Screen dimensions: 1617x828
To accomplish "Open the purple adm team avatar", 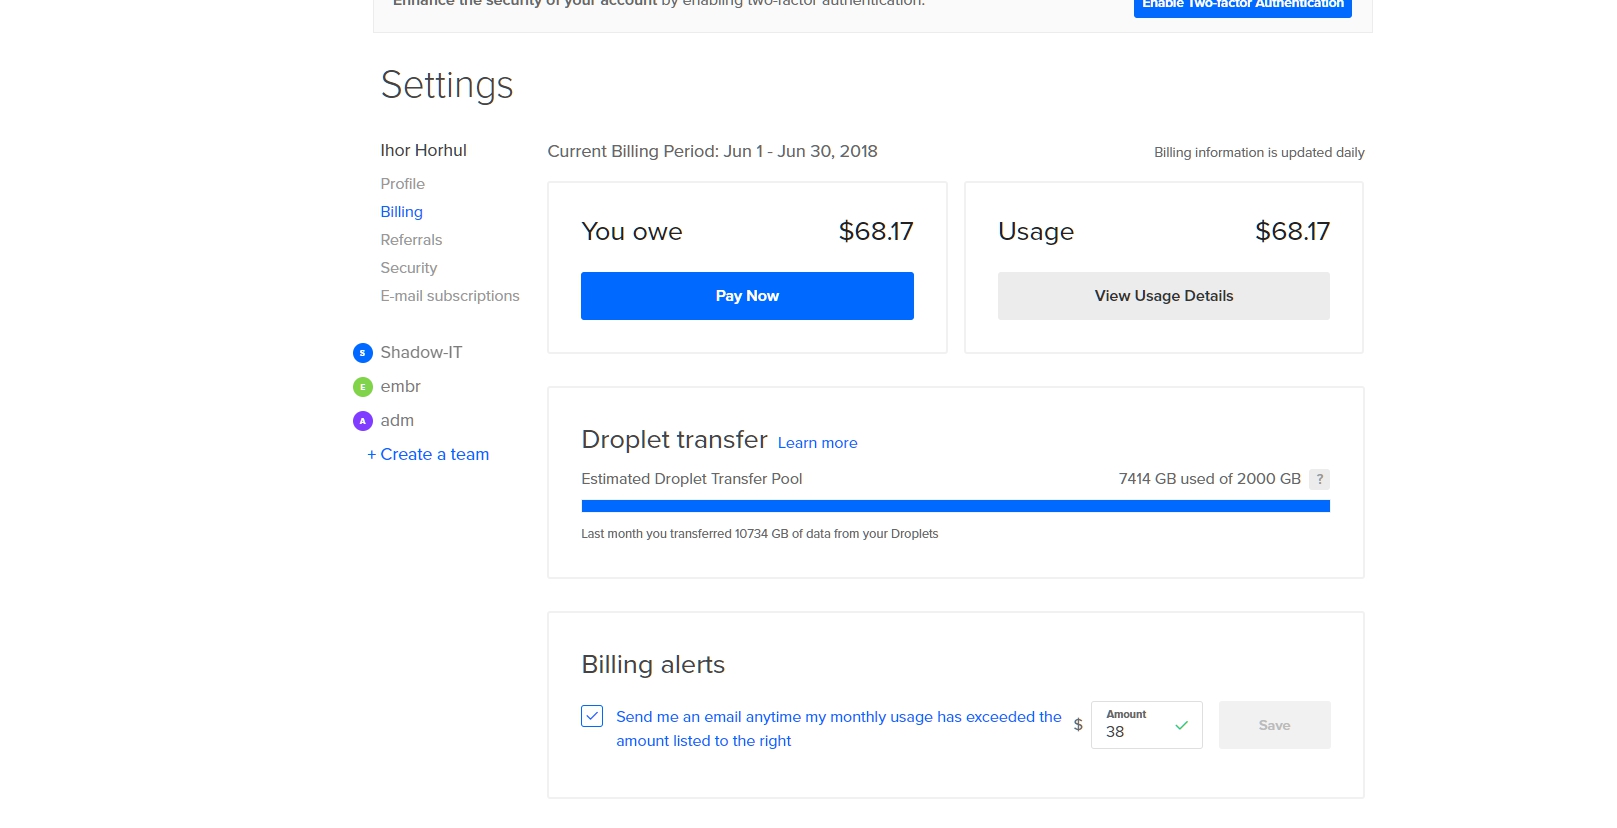I will (362, 421).
